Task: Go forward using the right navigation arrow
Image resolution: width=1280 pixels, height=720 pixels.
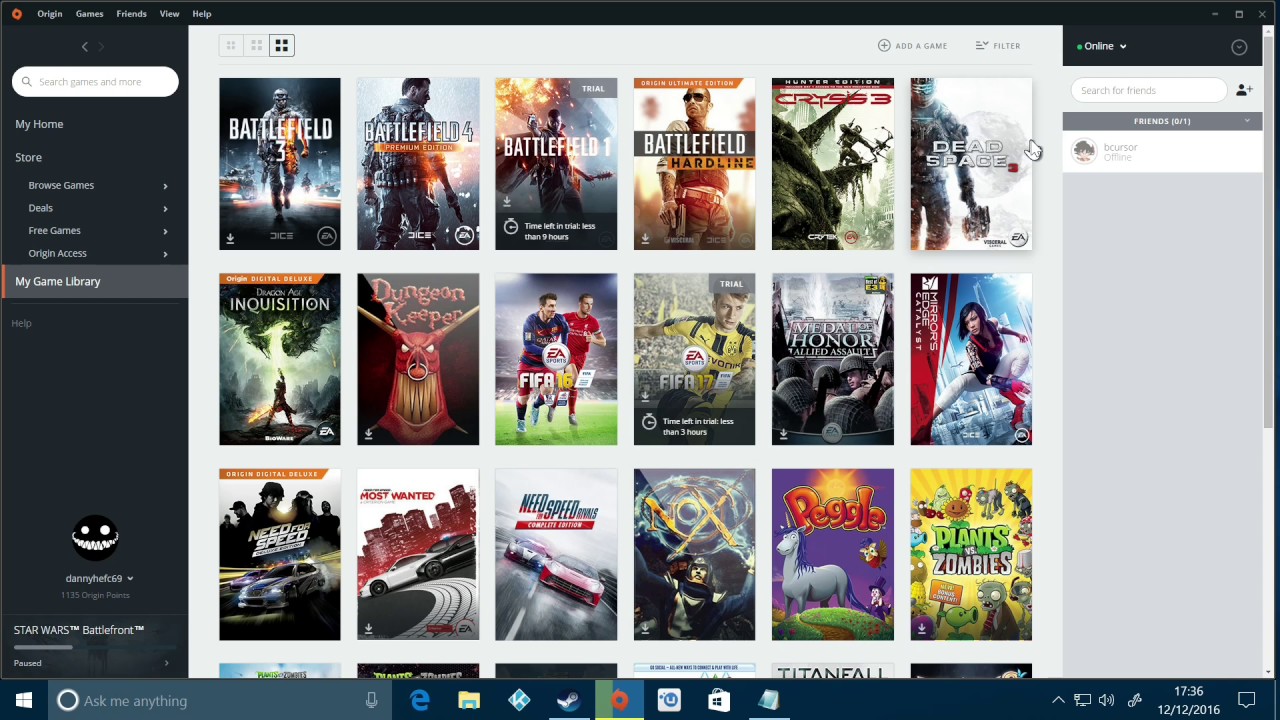Action: pos(101,47)
